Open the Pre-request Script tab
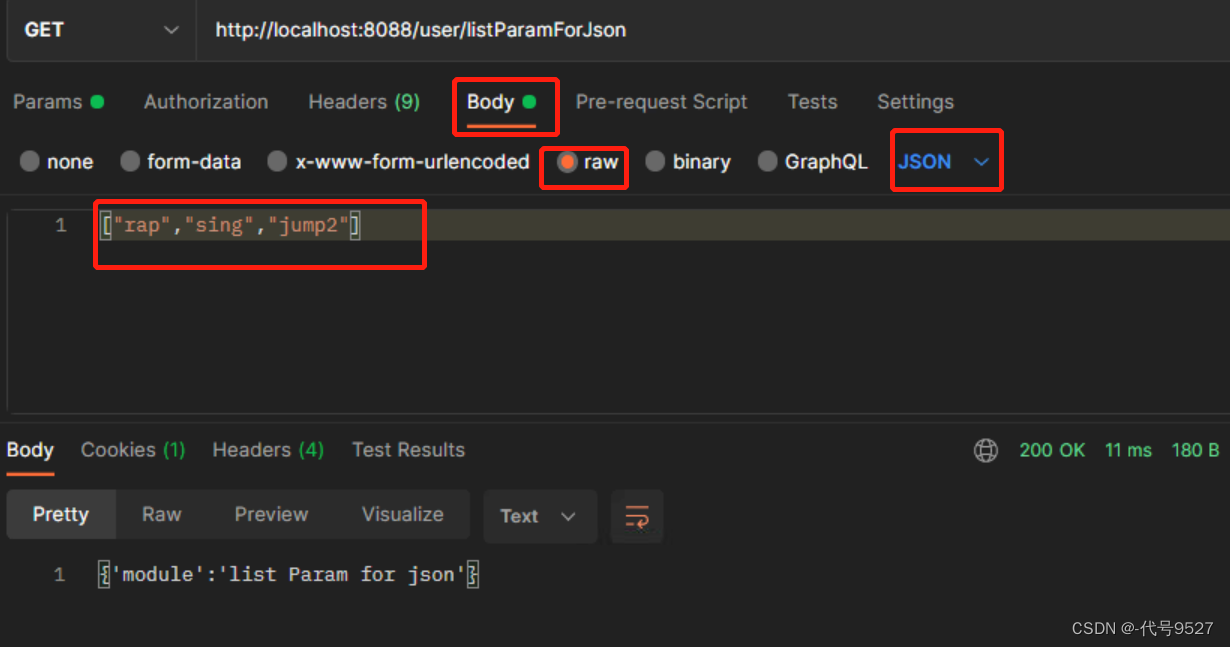 pos(661,102)
